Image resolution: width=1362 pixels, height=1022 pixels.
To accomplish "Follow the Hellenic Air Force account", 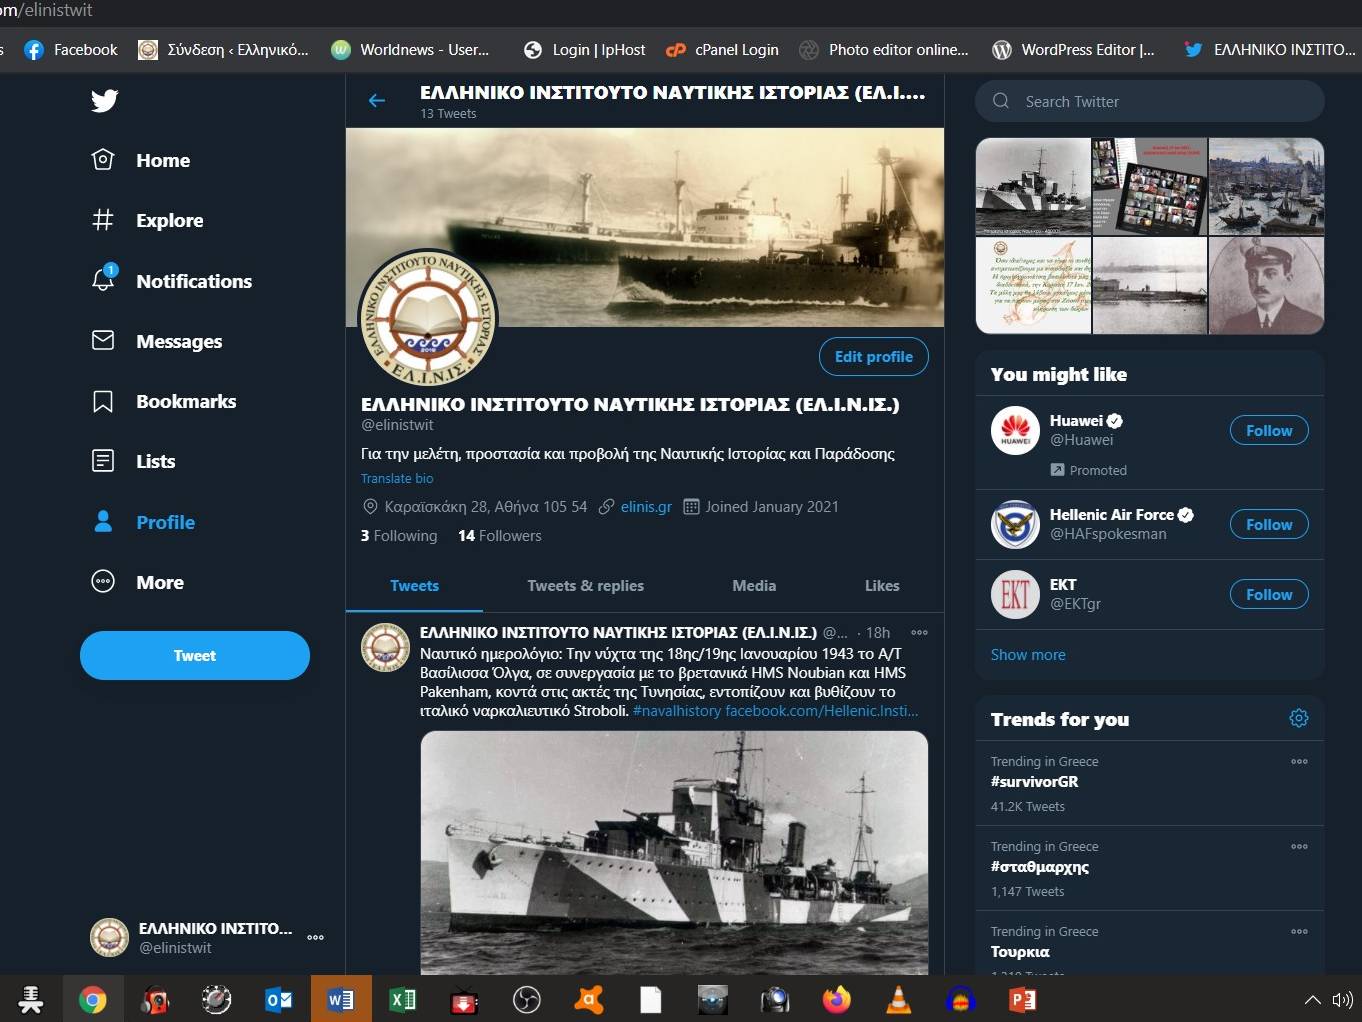I will pyautogui.click(x=1268, y=525).
